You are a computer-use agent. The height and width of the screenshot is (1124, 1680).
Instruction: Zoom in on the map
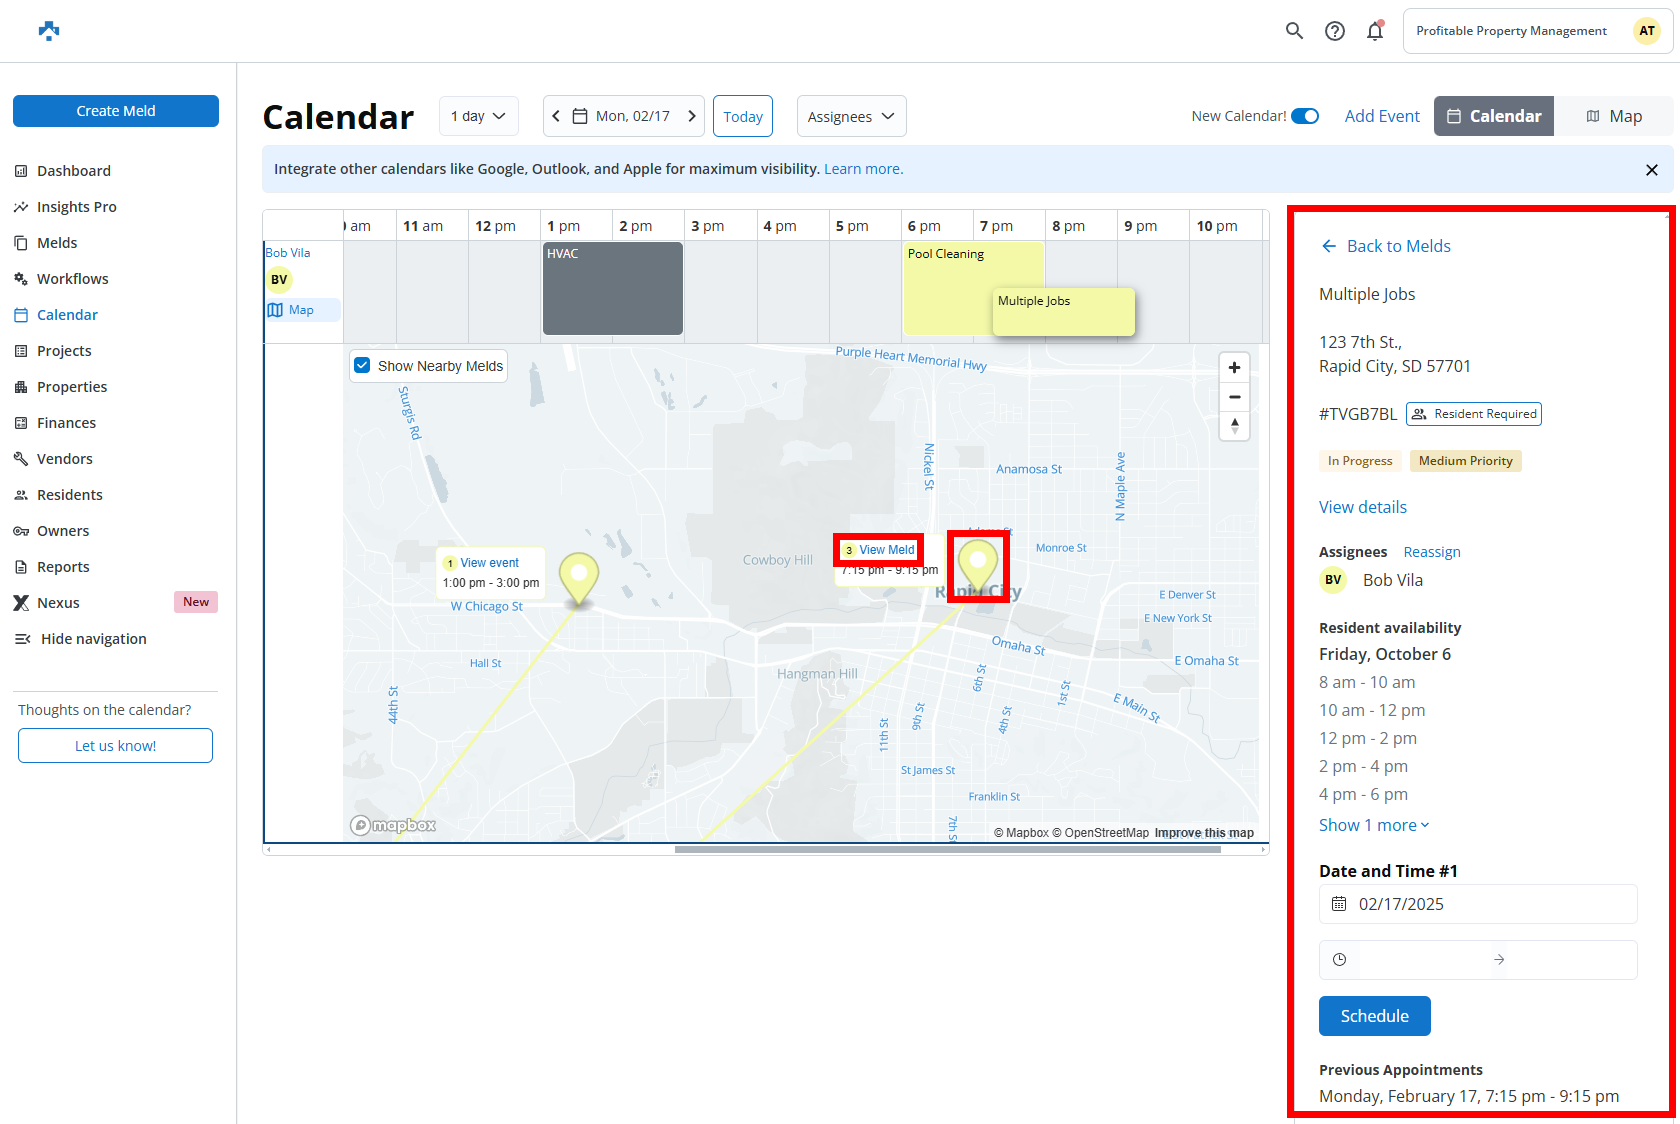click(1235, 368)
